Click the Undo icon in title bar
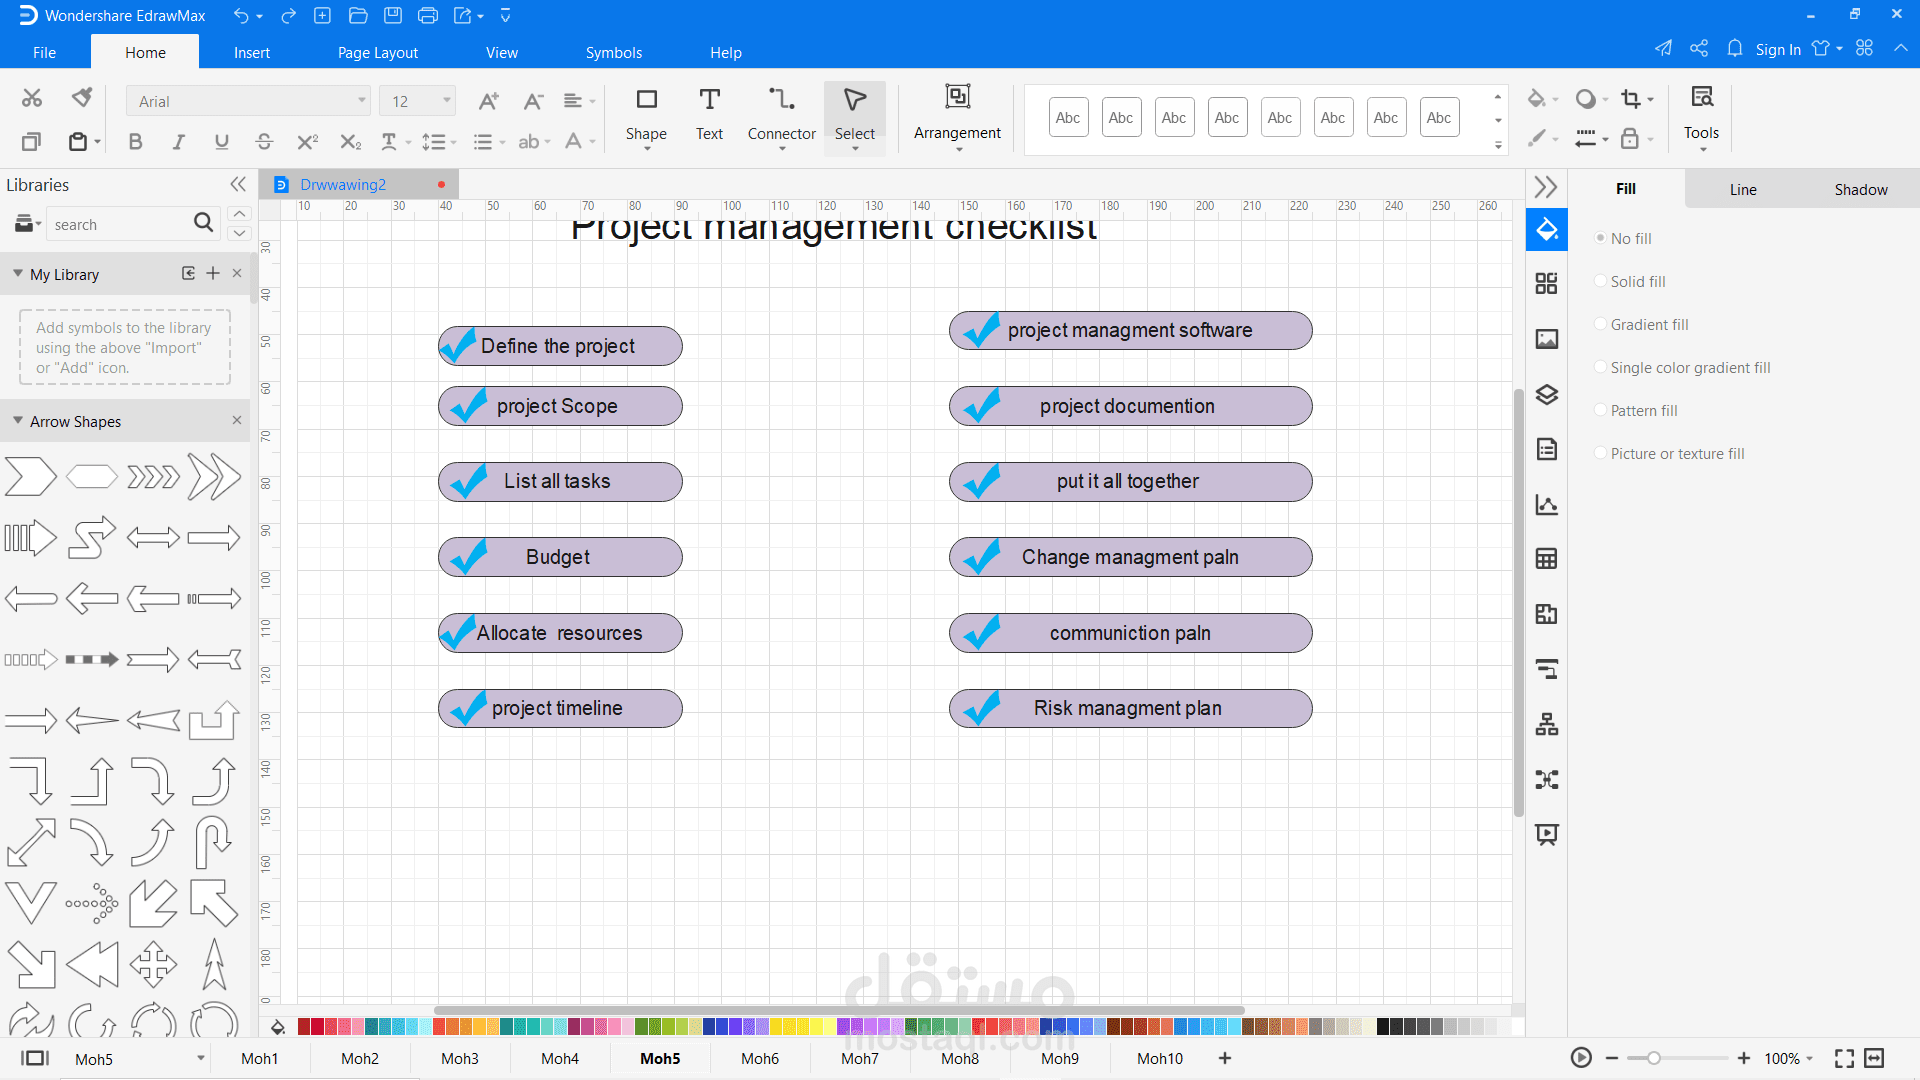 (241, 16)
